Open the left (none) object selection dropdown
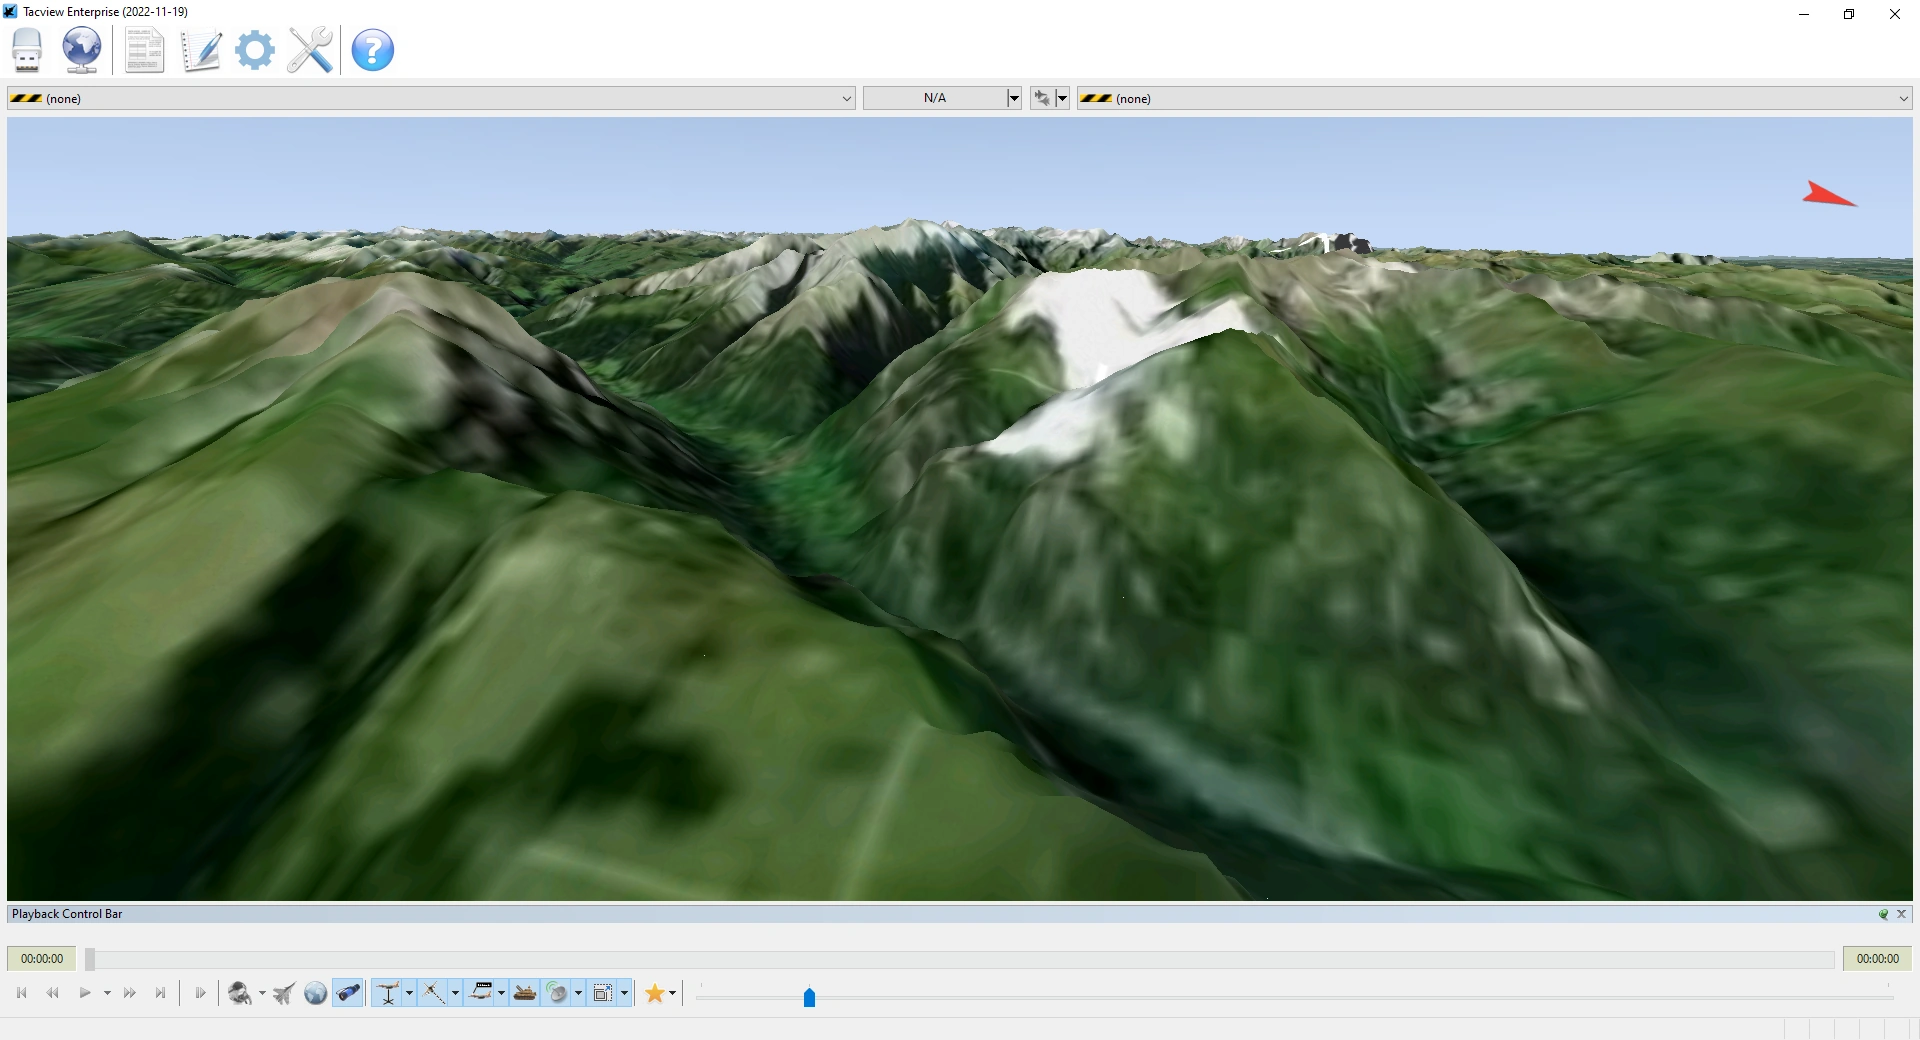The width and height of the screenshot is (1920, 1040). (431, 98)
